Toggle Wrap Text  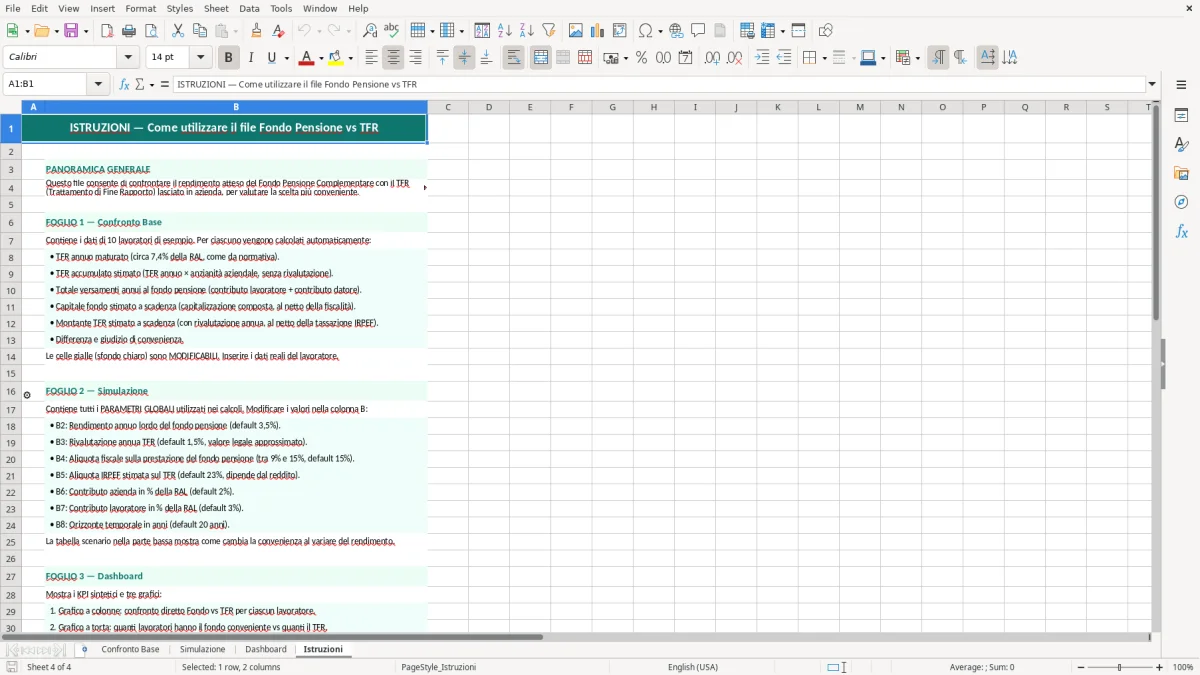[513, 58]
